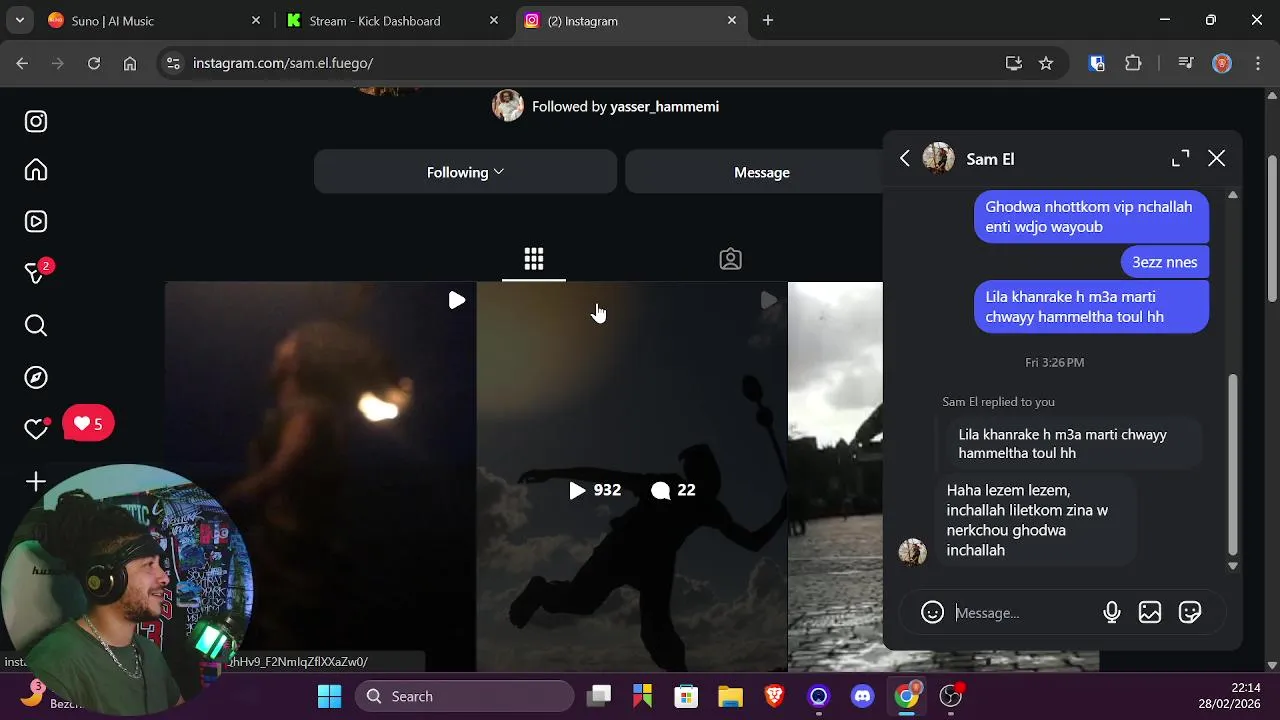
Task: Open File Explorer from taskbar
Action: click(x=730, y=696)
